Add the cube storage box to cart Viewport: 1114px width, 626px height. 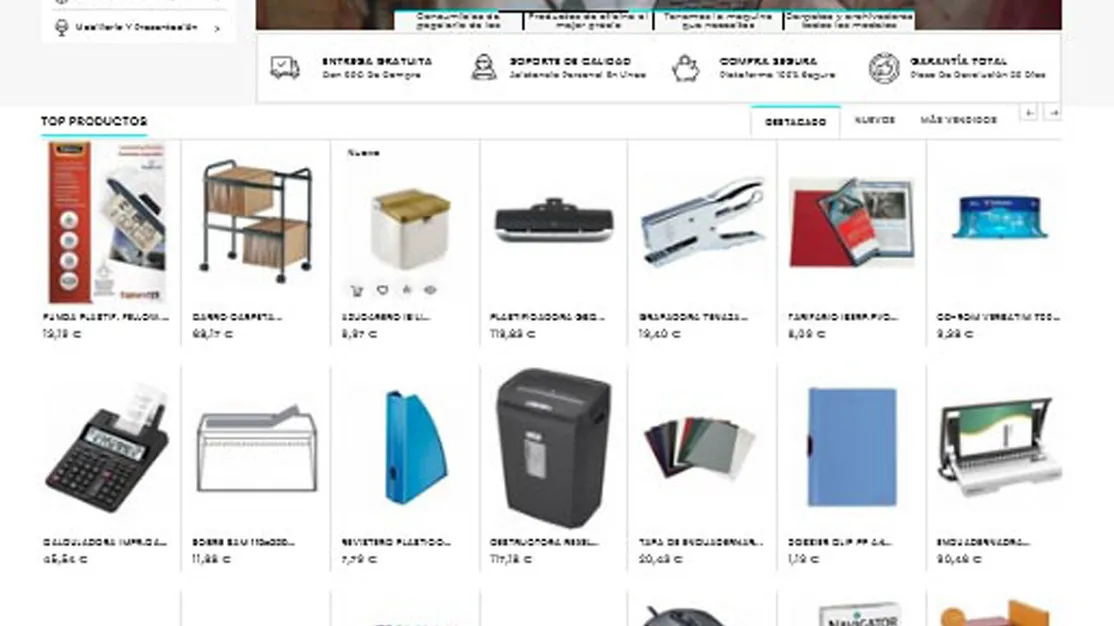(x=357, y=290)
